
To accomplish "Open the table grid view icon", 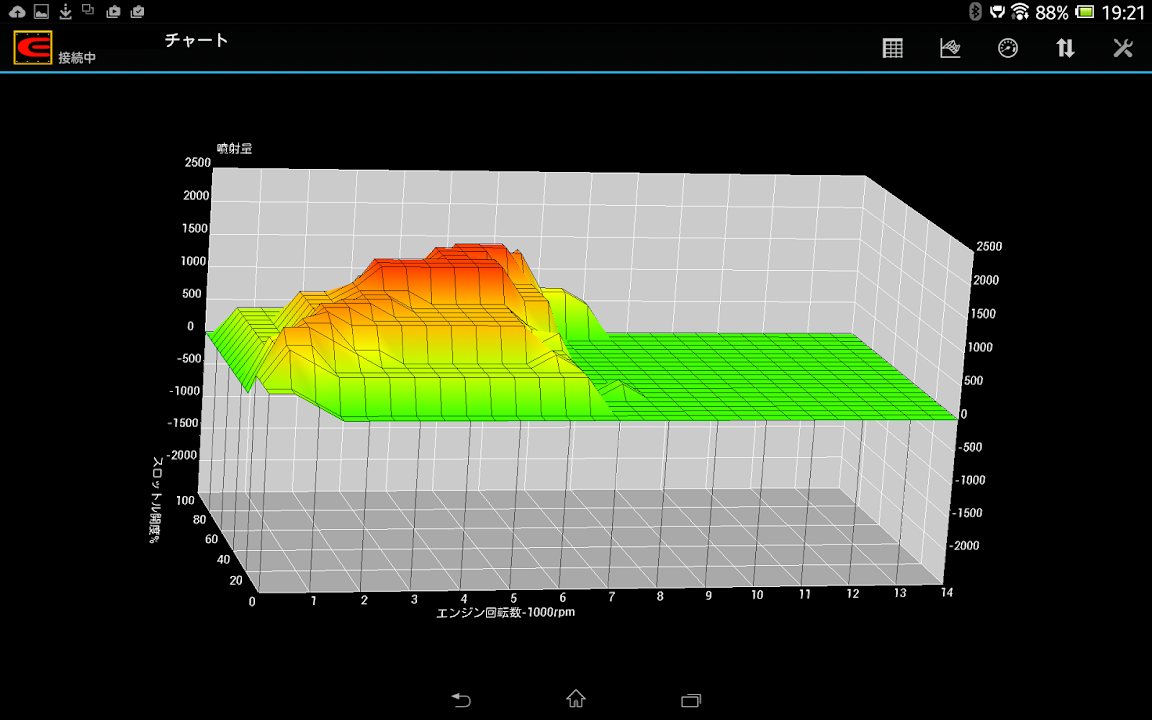I will [893, 48].
